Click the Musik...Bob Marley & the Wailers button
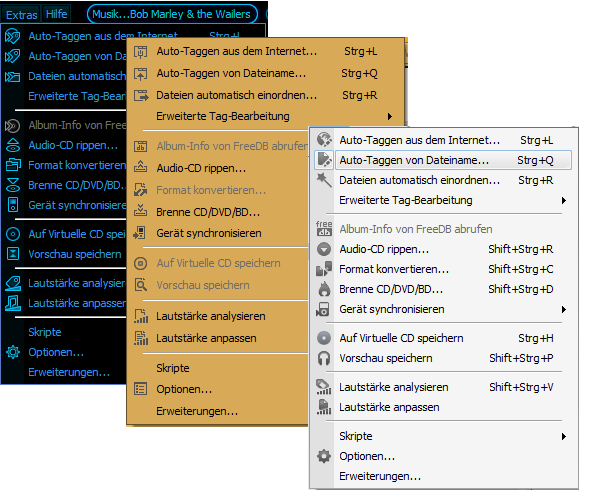 click(171, 15)
